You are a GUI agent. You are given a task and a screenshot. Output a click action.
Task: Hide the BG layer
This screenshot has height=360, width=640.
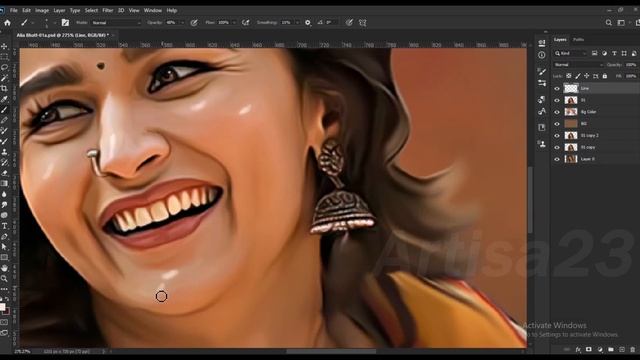557,124
